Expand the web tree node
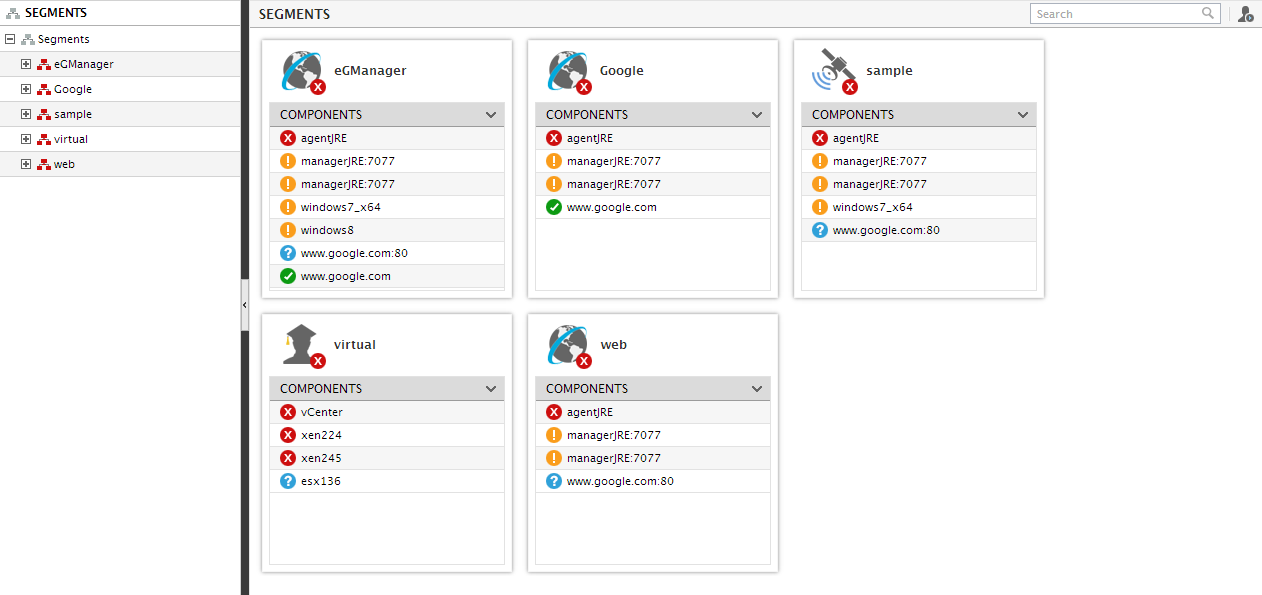This screenshot has width=1262, height=595. (x=26, y=164)
